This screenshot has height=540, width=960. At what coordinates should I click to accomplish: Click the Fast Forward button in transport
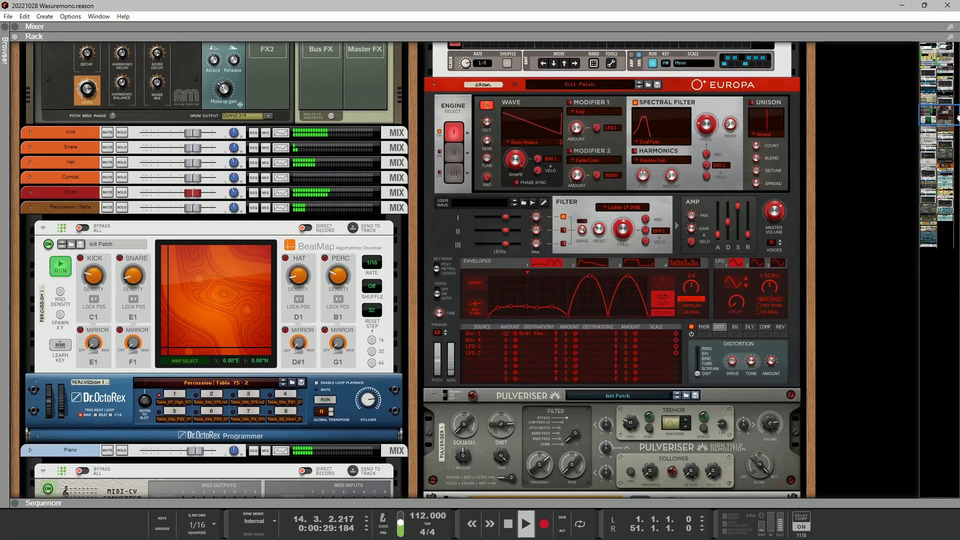(x=489, y=524)
